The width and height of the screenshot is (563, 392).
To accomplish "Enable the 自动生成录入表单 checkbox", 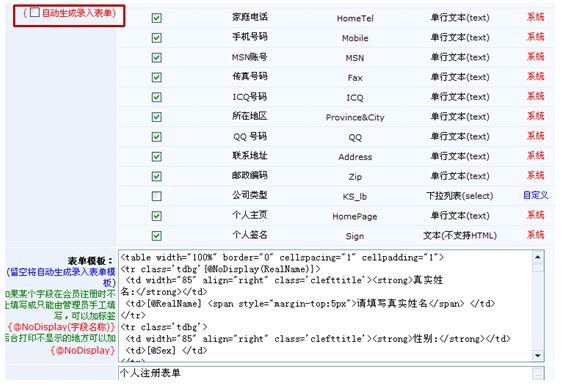I will pyautogui.click(x=35, y=13).
